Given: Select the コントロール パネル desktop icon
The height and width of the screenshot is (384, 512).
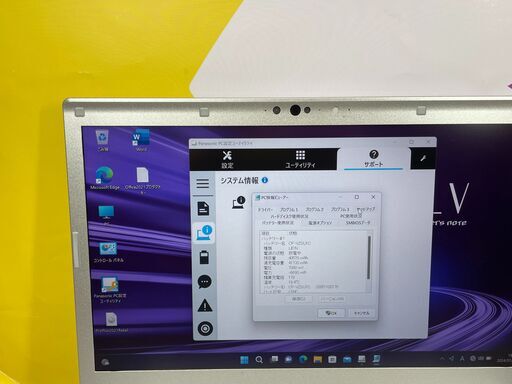Looking at the screenshot, I should coord(108,252).
